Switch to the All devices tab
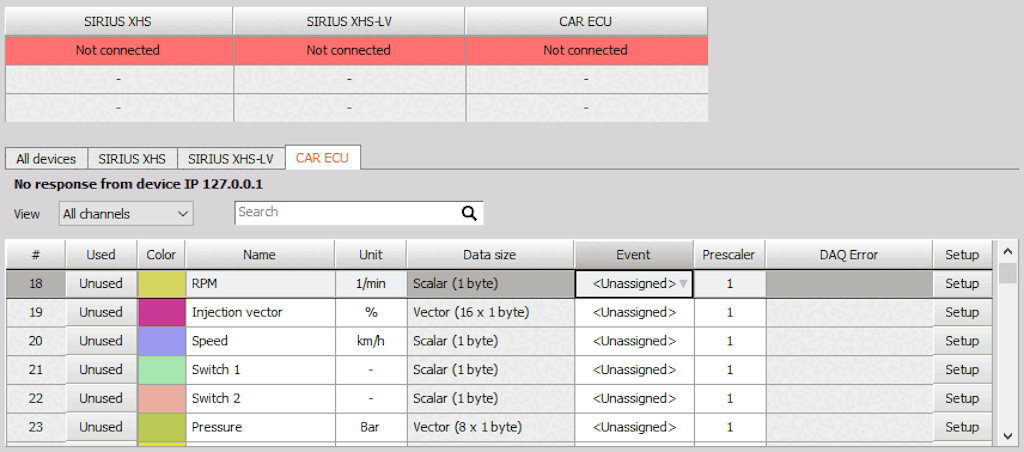Viewport: 1024px width, 452px height. coord(46,159)
